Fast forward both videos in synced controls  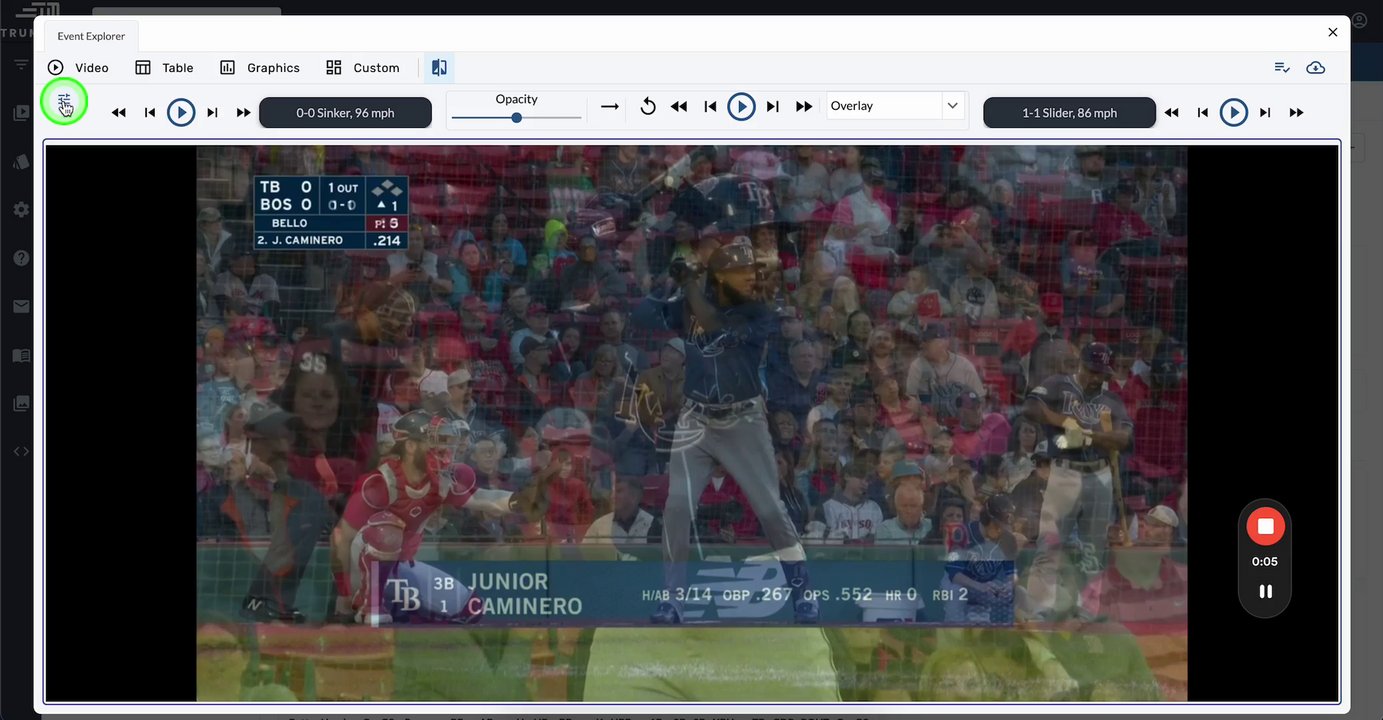tap(804, 106)
